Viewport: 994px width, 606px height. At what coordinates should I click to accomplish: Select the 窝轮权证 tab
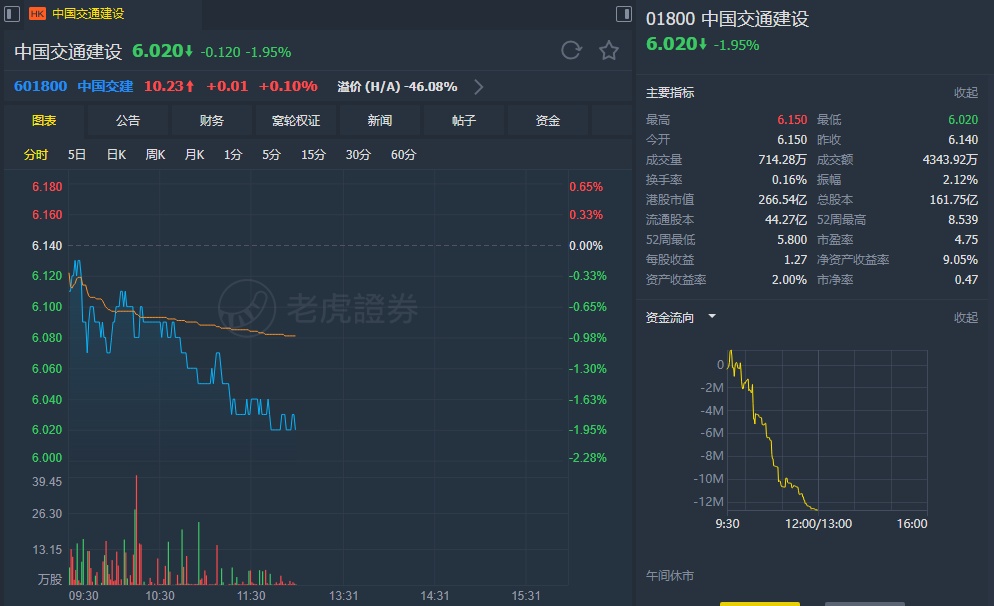296,121
